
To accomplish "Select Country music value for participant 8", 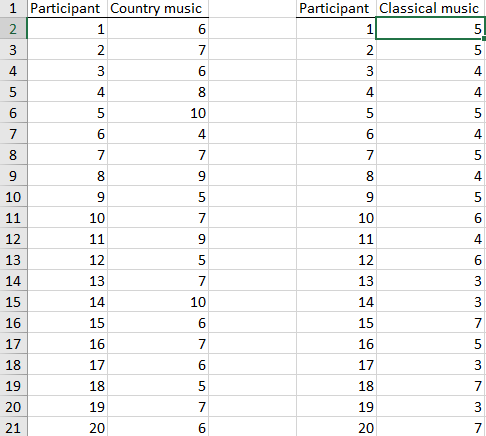I will point(158,176).
